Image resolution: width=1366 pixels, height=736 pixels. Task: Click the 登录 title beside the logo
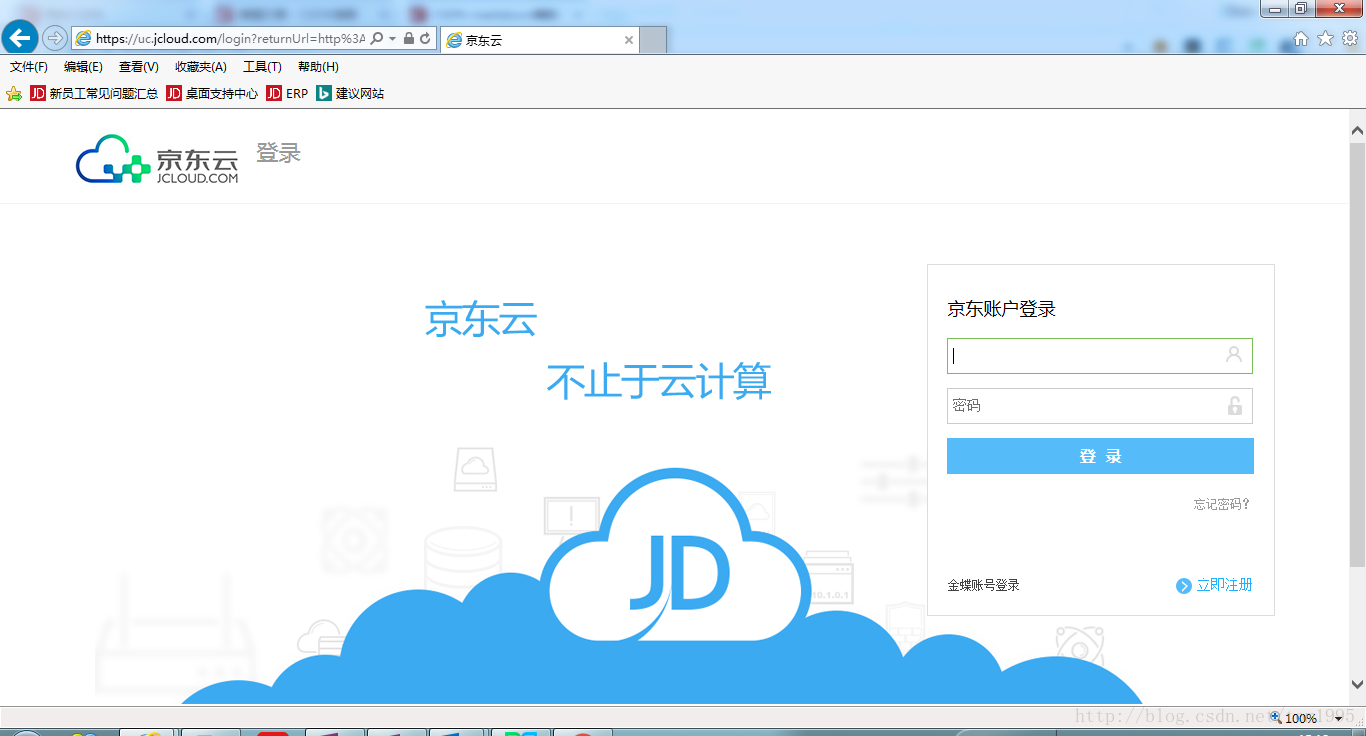[x=278, y=153]
